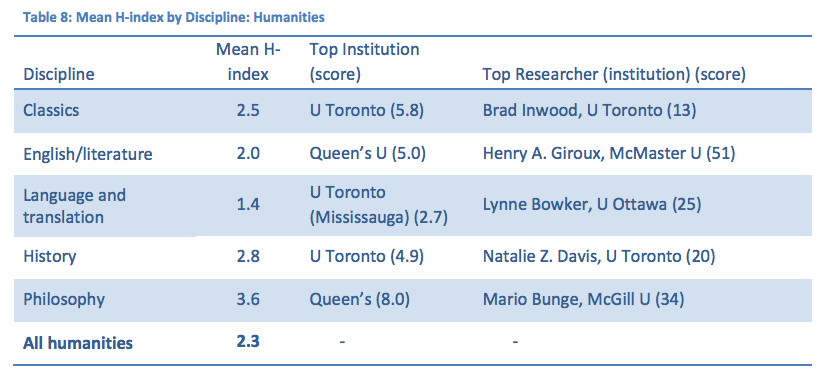This screenshot has width=832, height=385.
Task: Click the Table 8 Humanities title
Action: [x=174, y=18]
